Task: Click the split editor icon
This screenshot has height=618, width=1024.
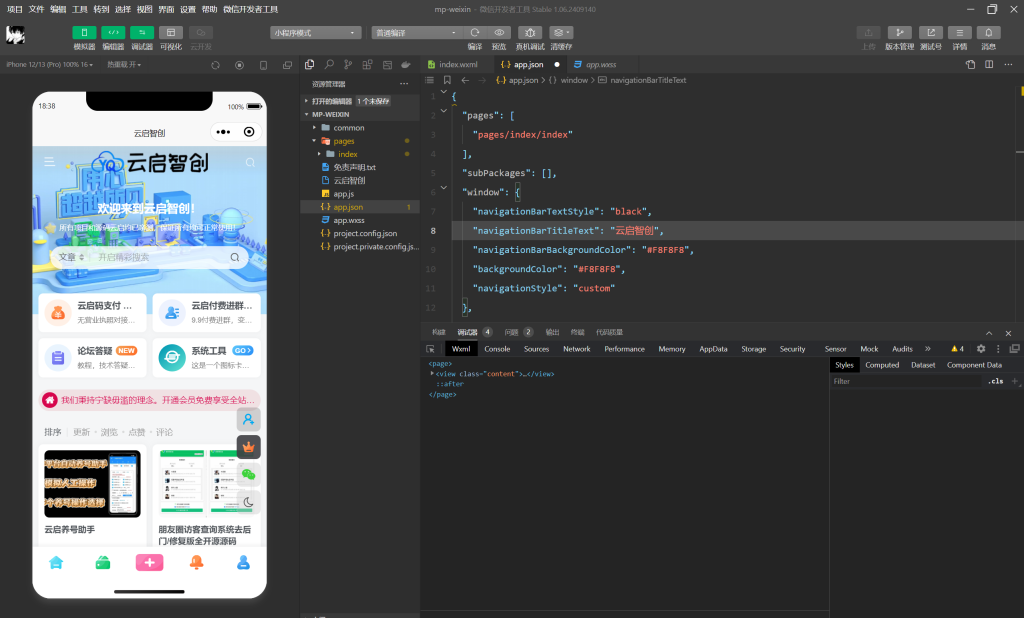Action: pos(989,65)
